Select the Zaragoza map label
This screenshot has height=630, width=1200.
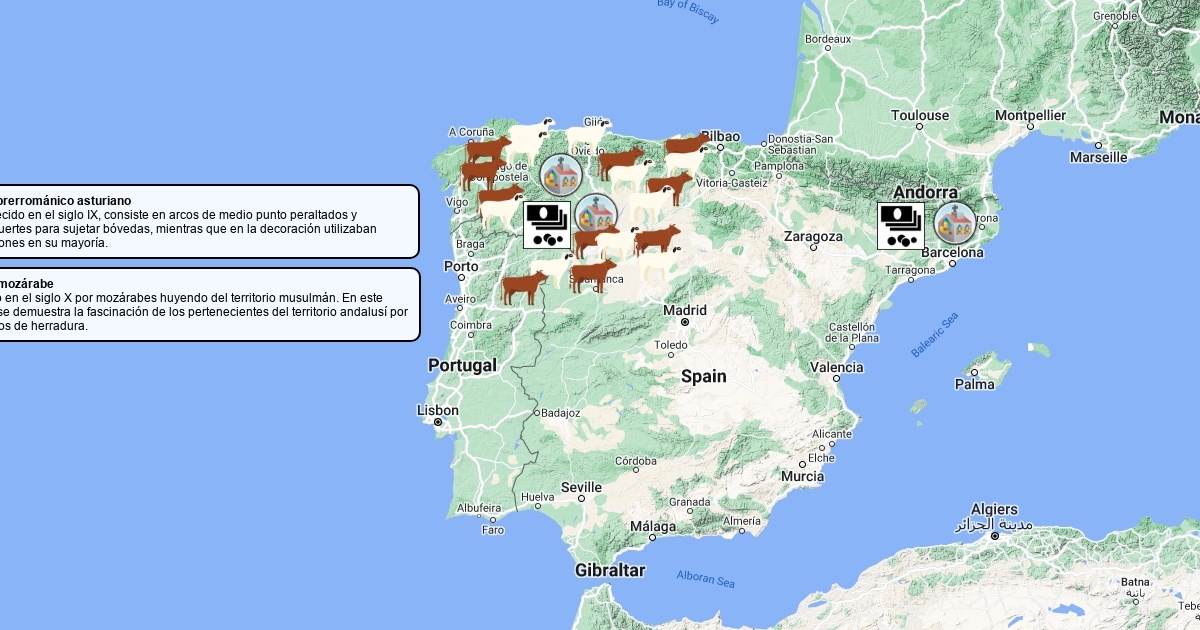click(813, 237)
